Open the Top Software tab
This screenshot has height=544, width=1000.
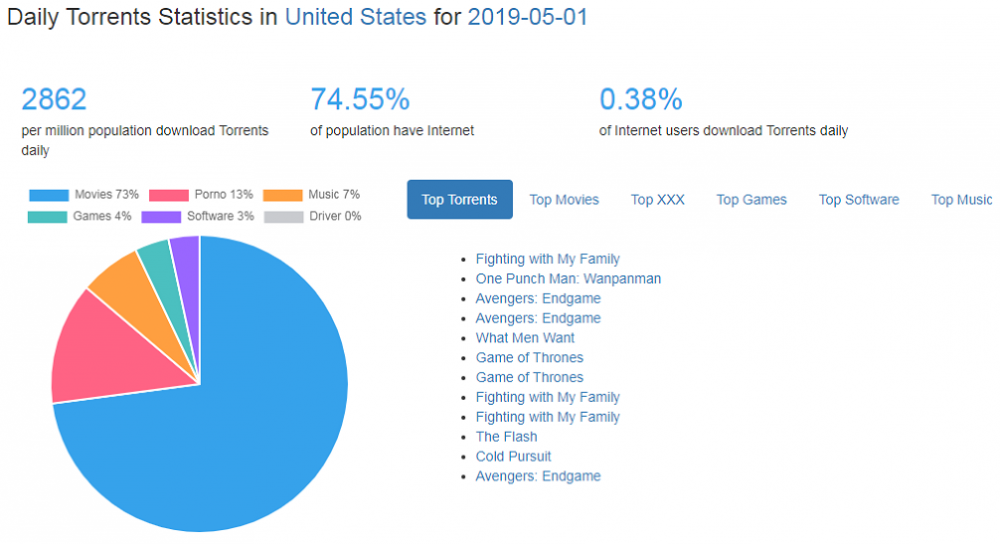859,200
